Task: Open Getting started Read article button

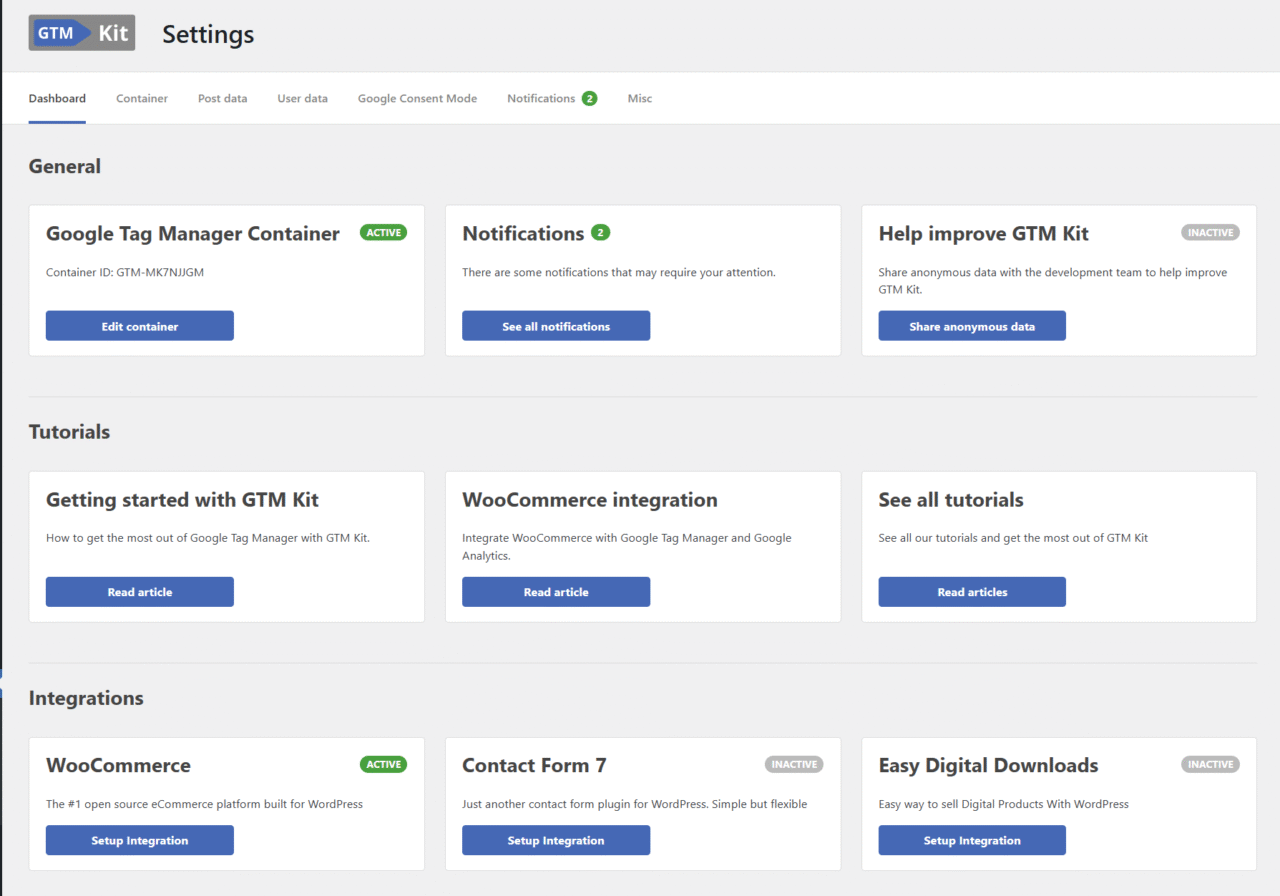Action: (140, 592)
